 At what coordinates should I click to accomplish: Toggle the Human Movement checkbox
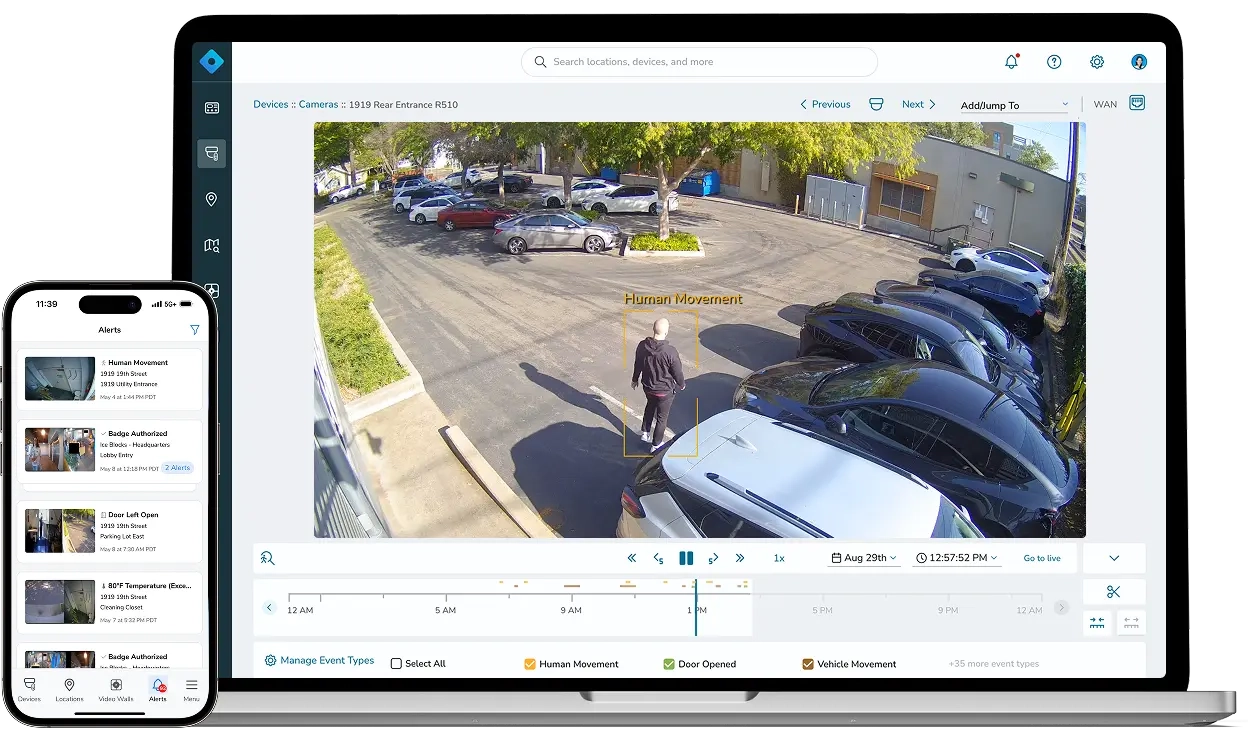[531, 664]
